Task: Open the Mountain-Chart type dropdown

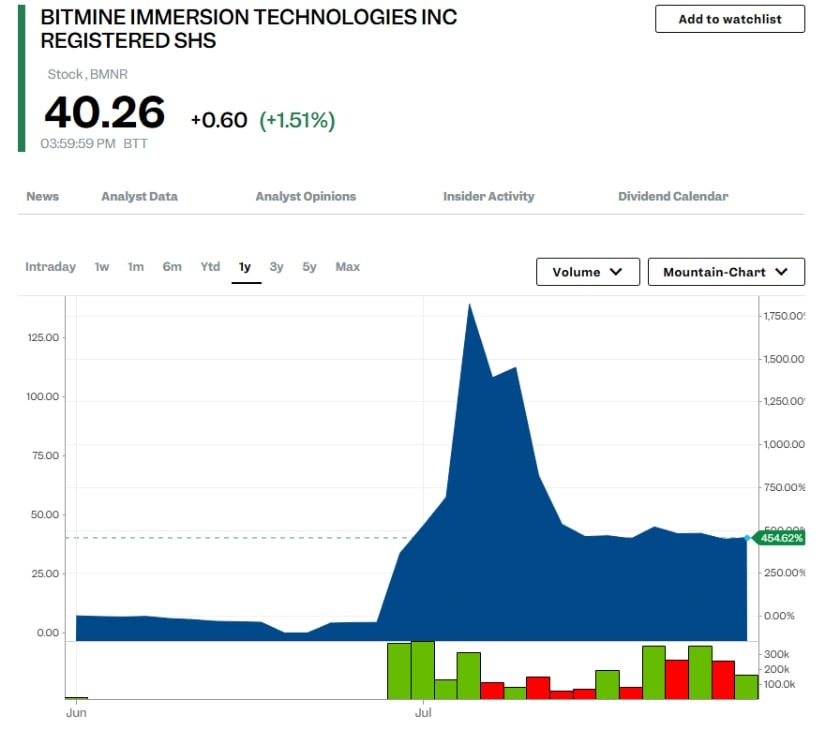Action: (x=726, y=271)
